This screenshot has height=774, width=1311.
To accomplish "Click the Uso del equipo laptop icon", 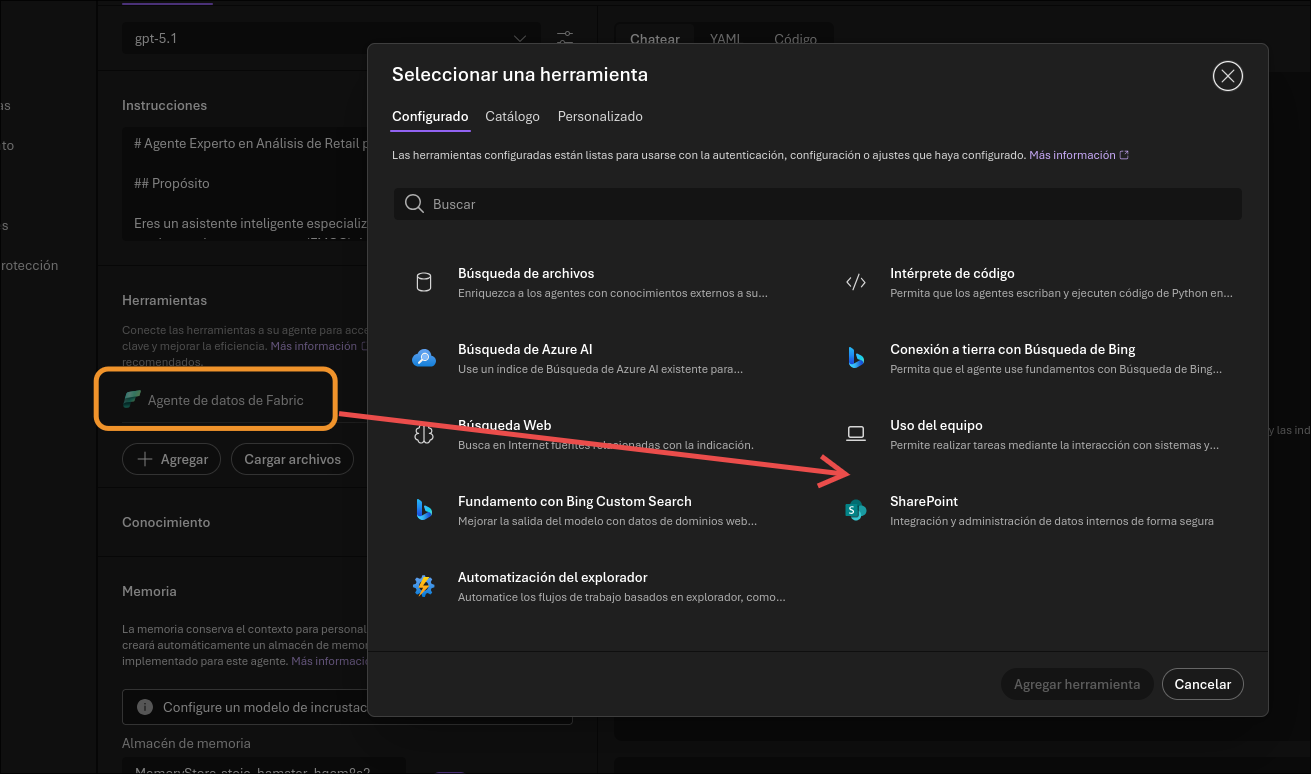I will pos(856,434).
